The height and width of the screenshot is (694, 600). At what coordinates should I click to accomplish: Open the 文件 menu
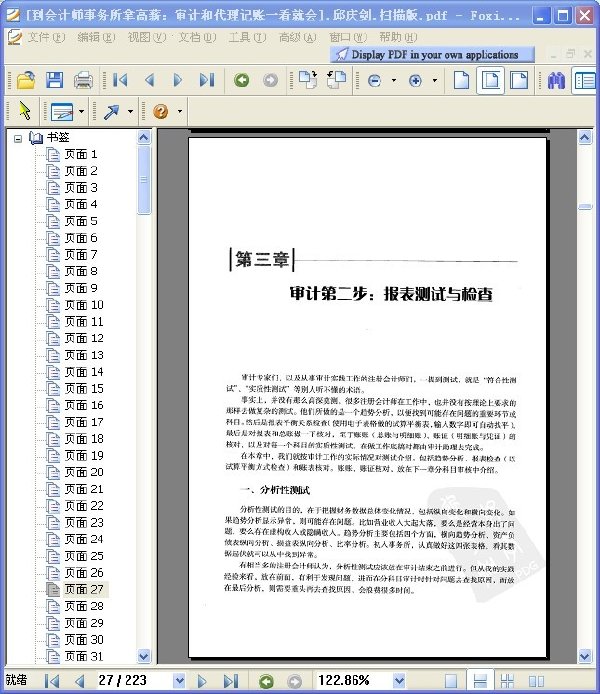[x=46, y=37]
